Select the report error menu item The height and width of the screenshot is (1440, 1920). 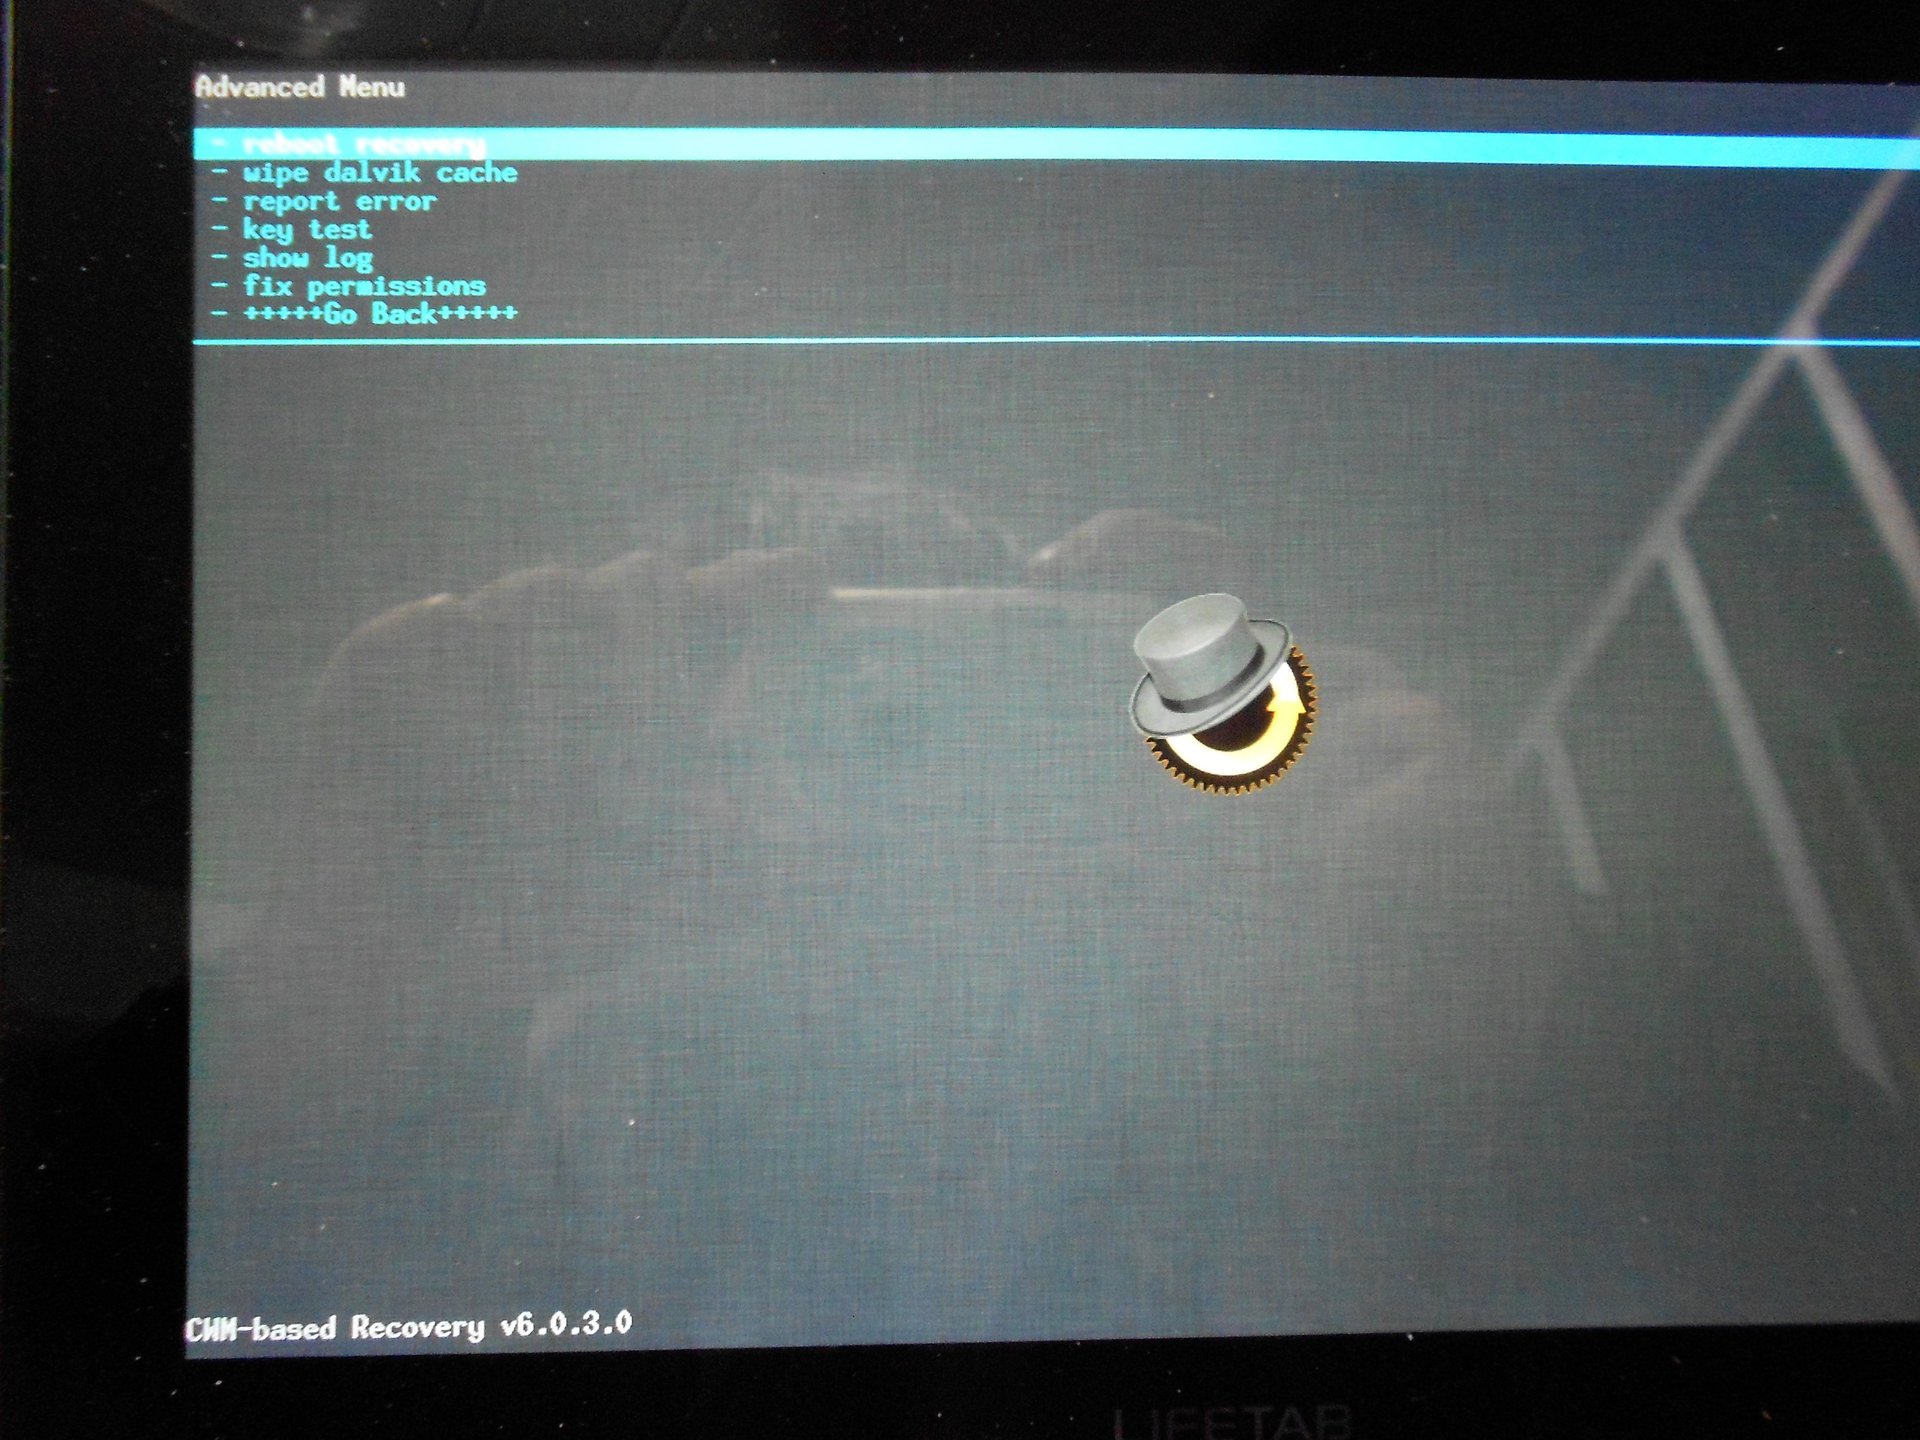[326, 202]
